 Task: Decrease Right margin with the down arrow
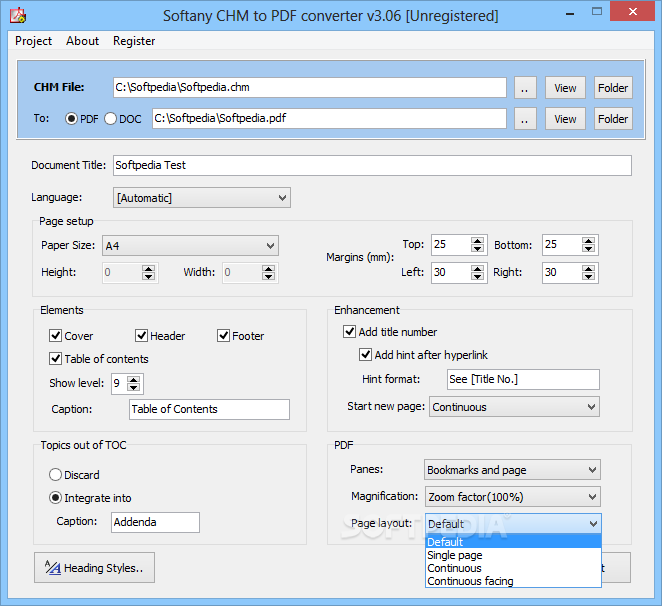(588, 277)
